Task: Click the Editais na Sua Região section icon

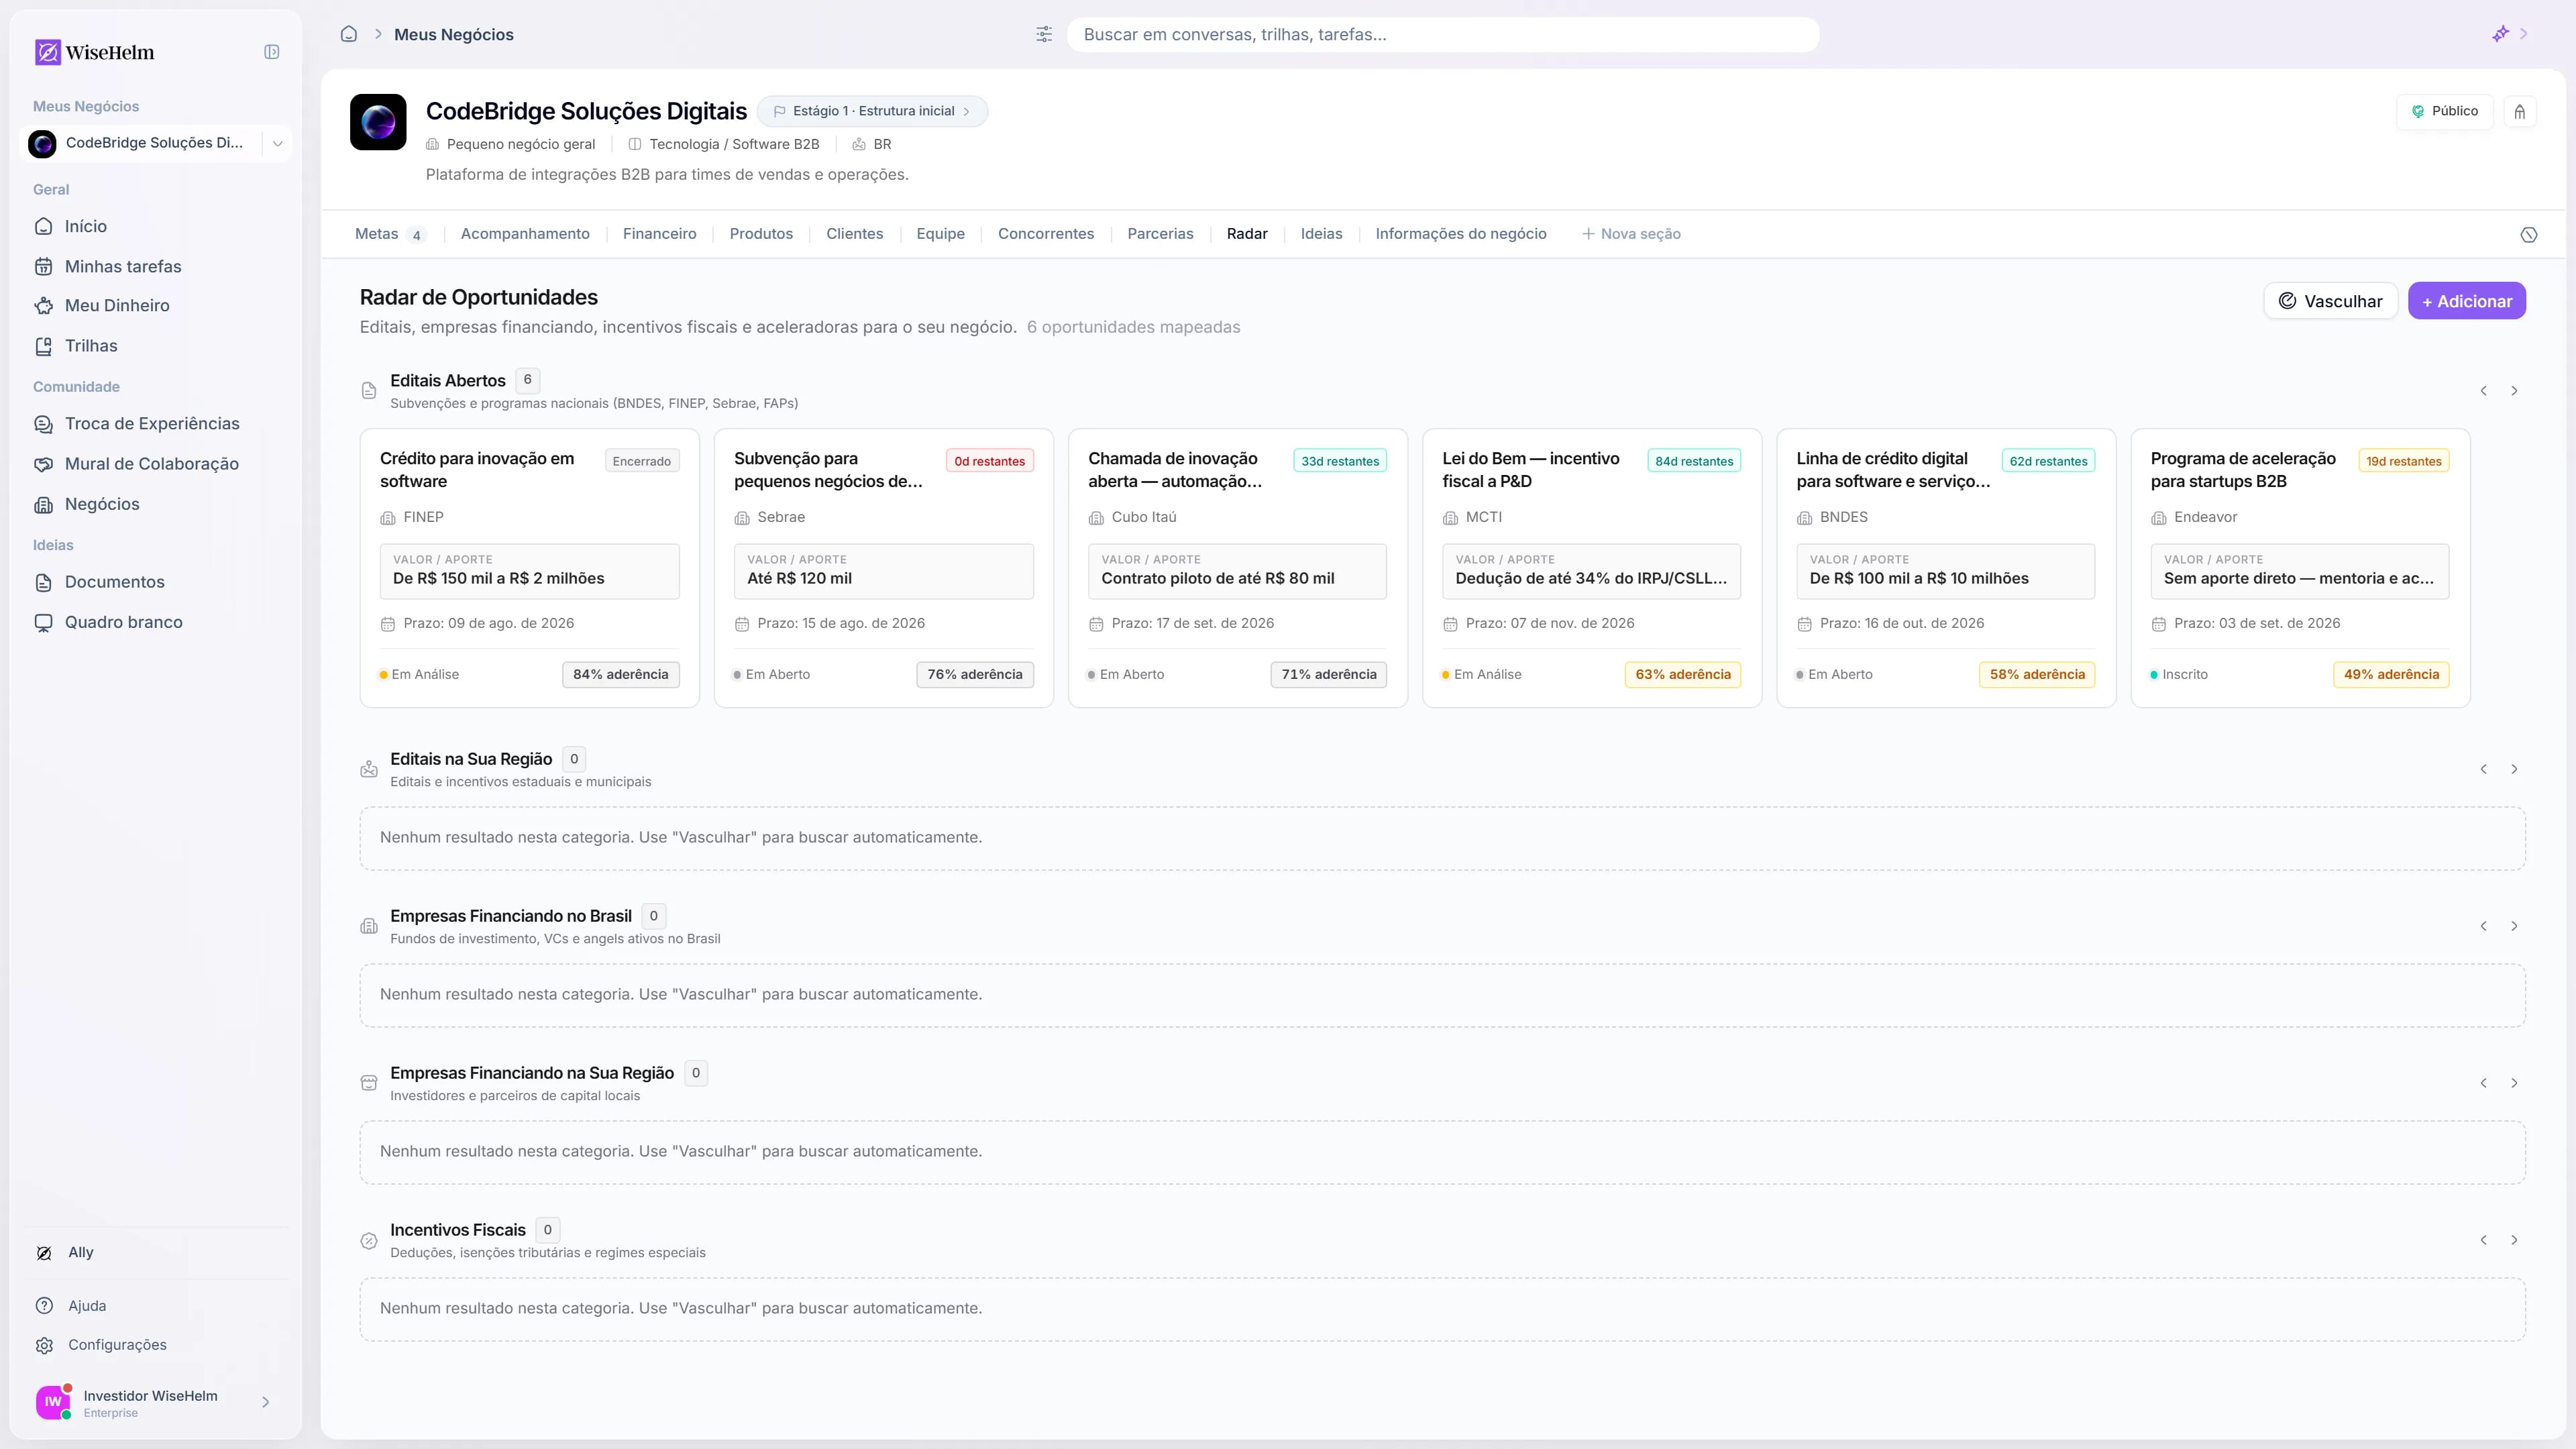Action: tap(369, 769)
